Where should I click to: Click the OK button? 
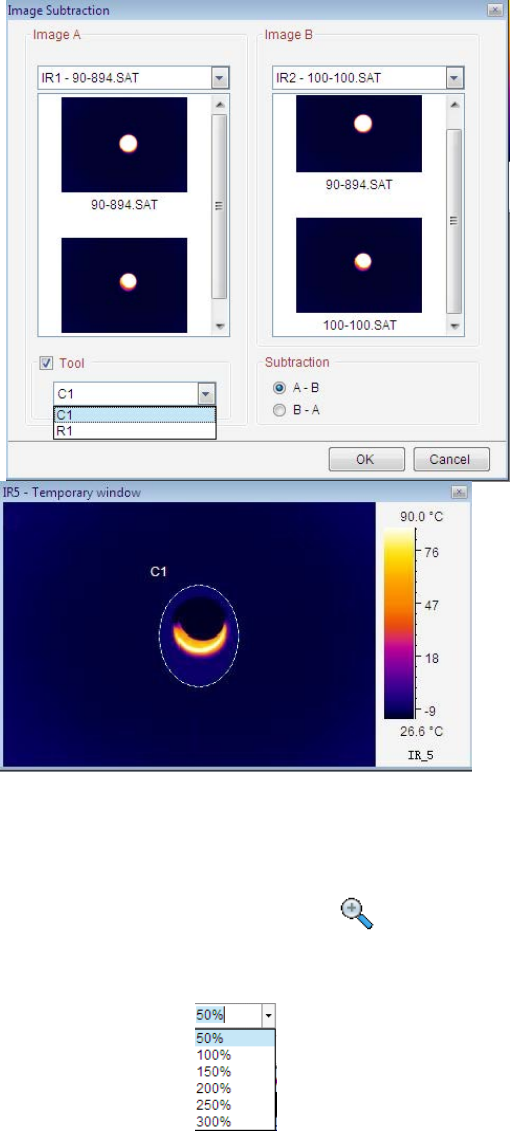tap(366, 459)
